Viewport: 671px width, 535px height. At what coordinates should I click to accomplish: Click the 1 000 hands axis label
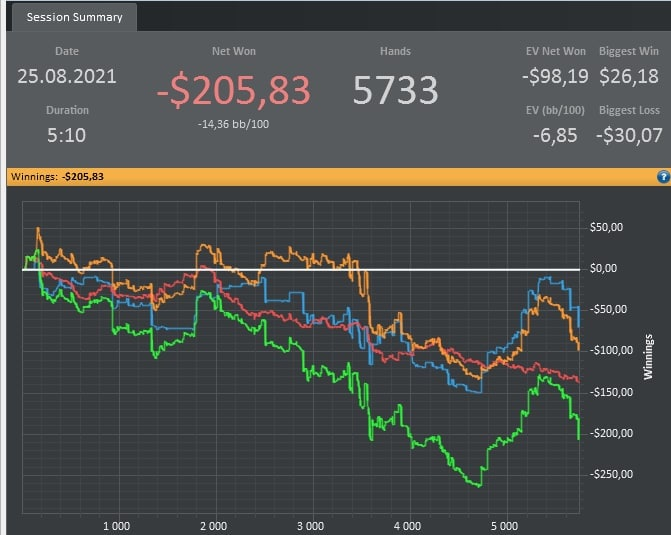[116, 526]
